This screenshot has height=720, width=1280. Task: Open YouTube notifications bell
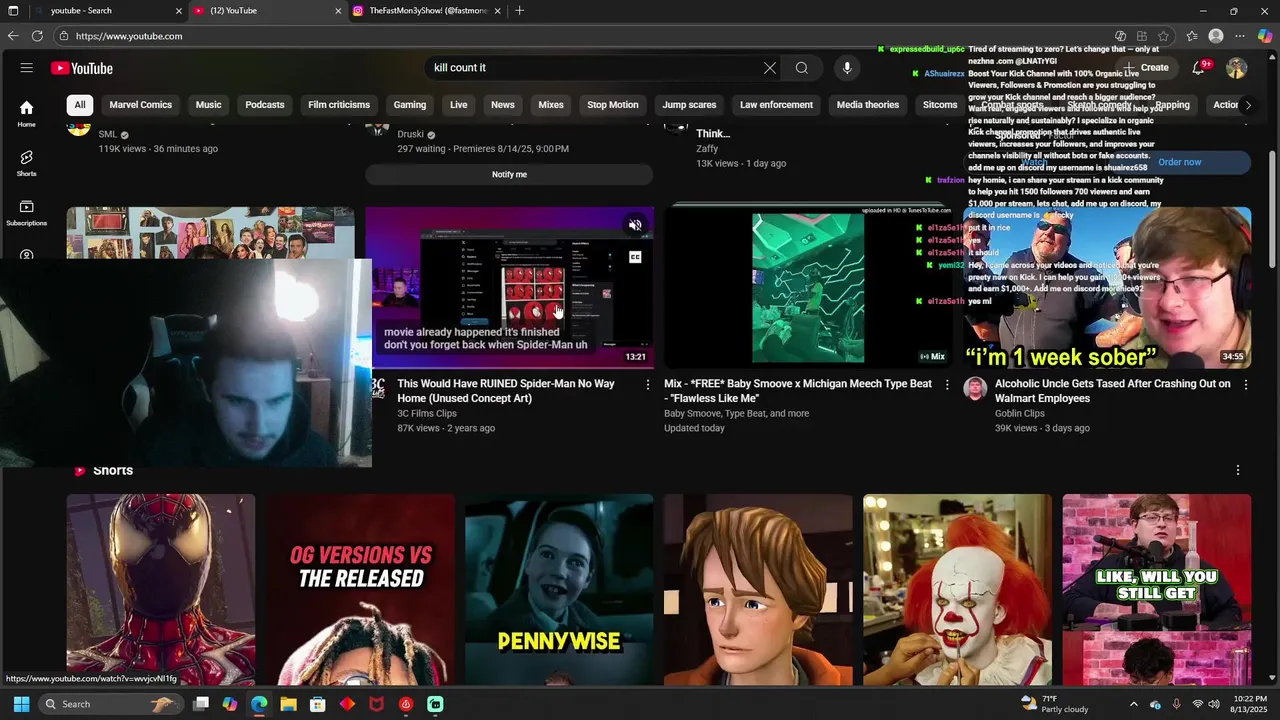1198,68
